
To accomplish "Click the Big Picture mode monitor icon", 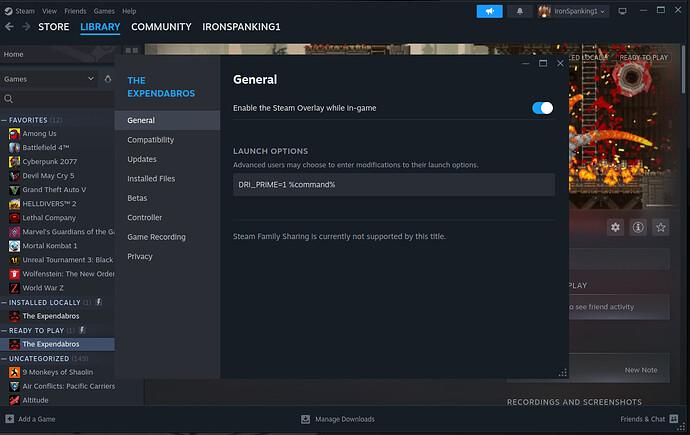I will [x=623, y=11].
